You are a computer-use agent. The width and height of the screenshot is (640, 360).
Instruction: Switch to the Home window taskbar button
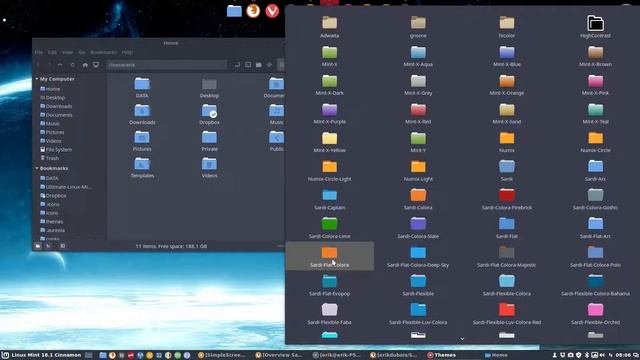[x=496, y=355]
